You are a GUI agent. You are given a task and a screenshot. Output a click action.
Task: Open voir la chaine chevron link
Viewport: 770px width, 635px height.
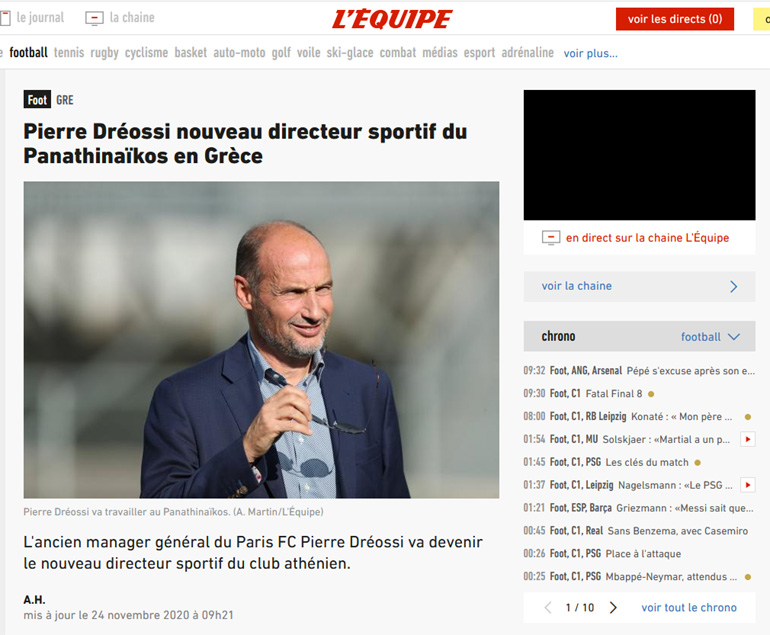click(x=639, y=286)
